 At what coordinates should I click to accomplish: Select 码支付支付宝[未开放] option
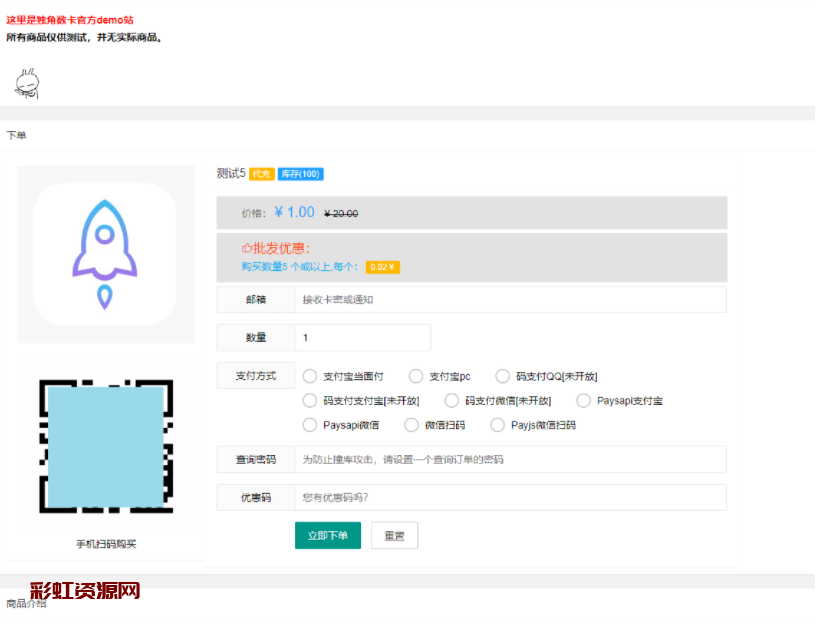coord(311,401)
